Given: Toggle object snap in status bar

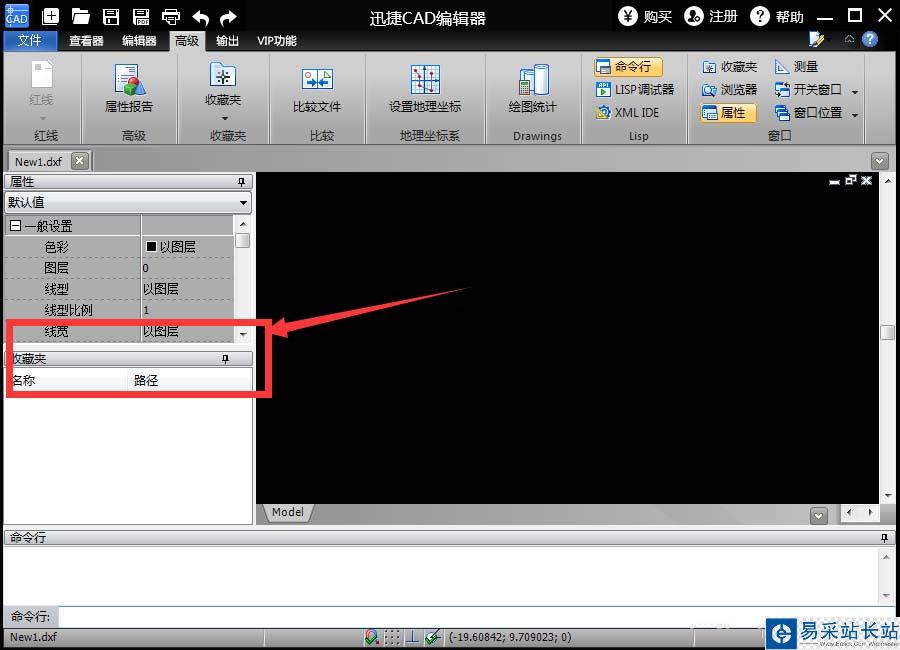Looking at the screenshot, I should tap(371, 637).
